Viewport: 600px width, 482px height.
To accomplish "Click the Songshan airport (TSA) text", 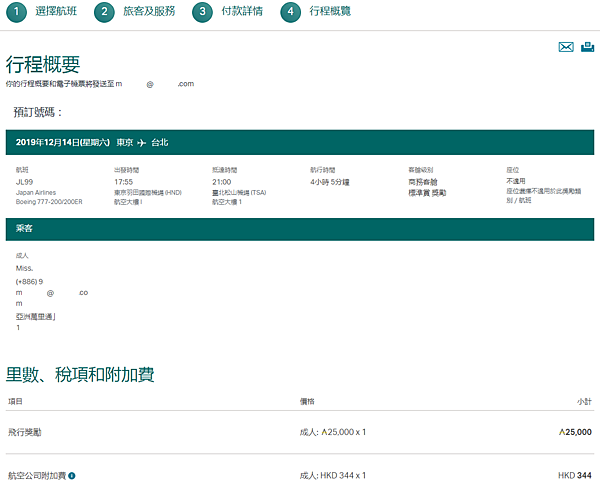I will (x=239, y=192).
